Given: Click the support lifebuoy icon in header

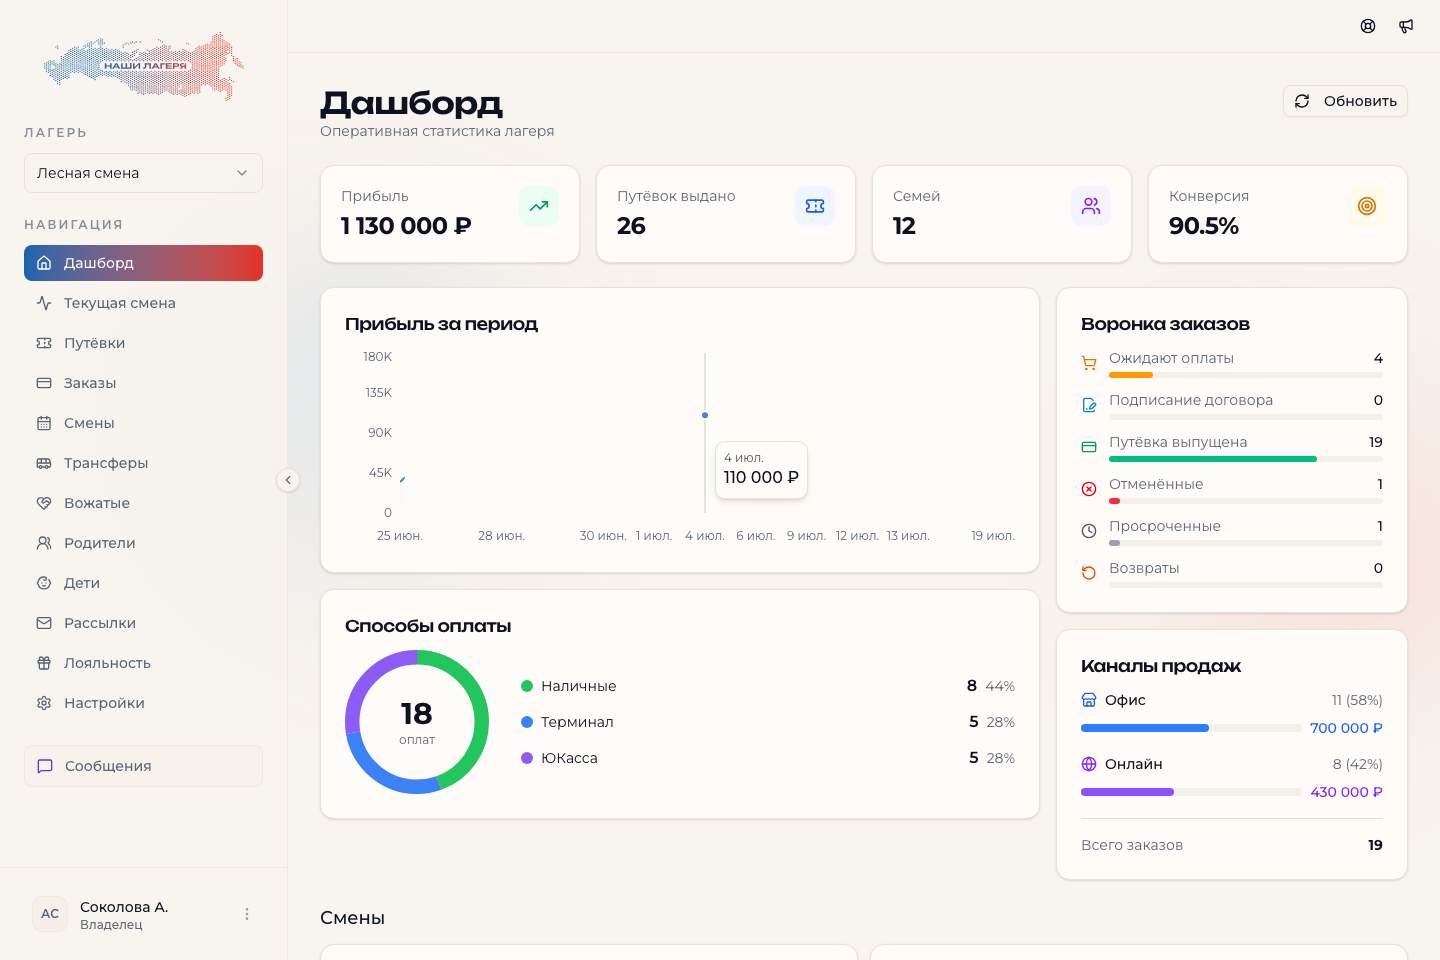Looking at the screenshot, I should (x=1368, y=26).
